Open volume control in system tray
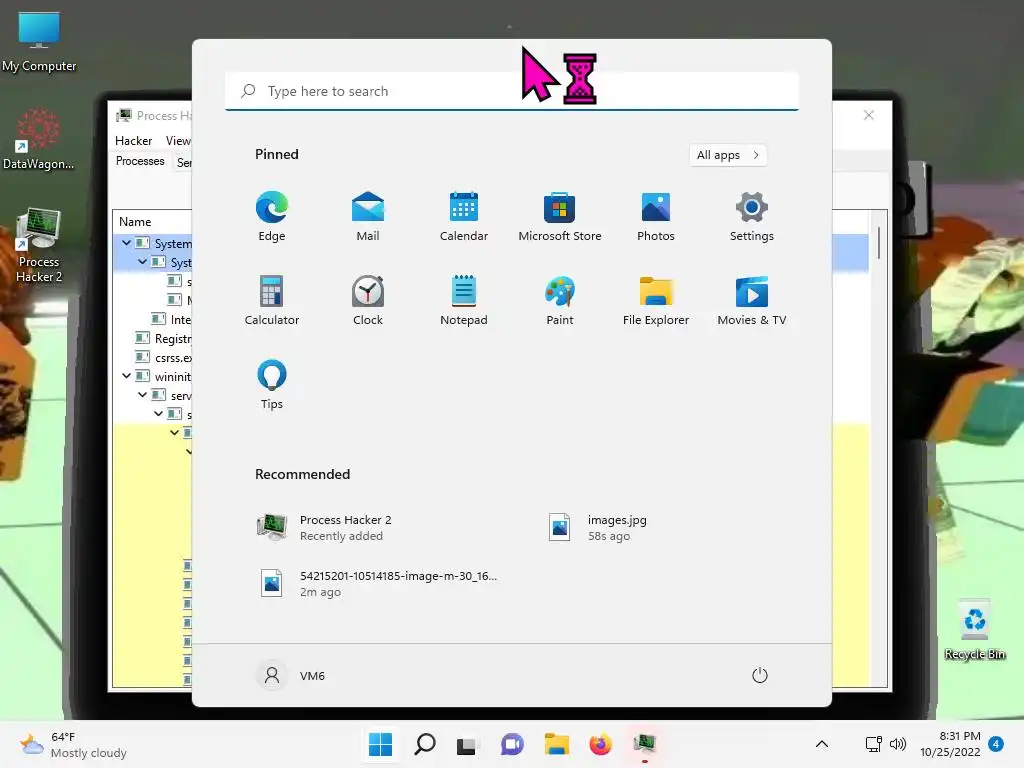Screen dimensions: 1024x768 (x=898, y=744)
